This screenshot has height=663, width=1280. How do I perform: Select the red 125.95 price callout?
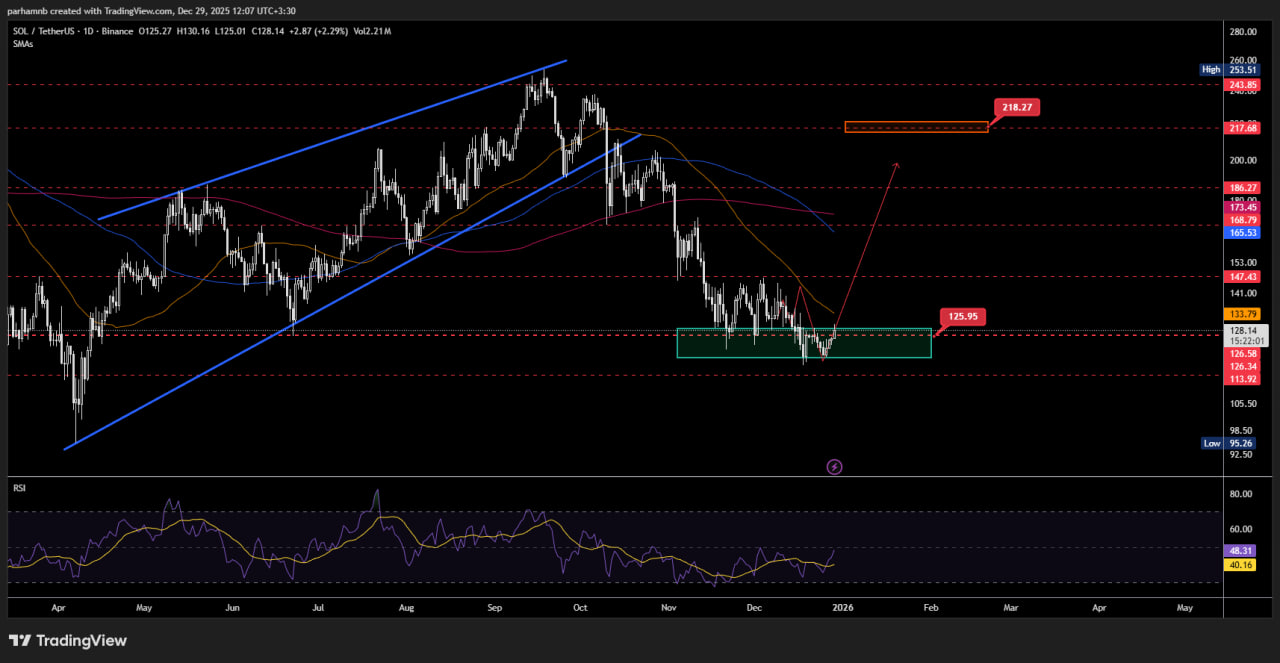961,317
